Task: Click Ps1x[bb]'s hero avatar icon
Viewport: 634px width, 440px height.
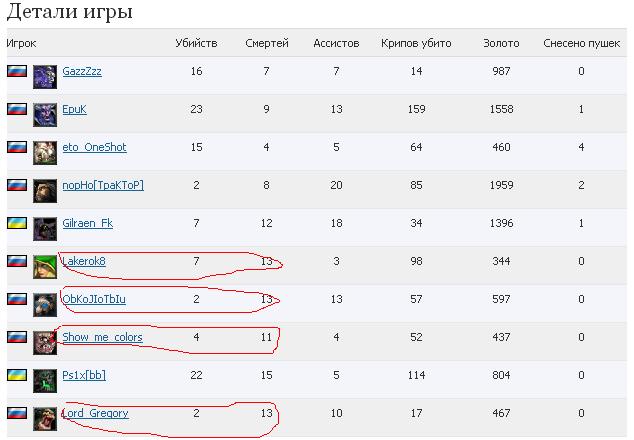Action: [x=45, y=381]
